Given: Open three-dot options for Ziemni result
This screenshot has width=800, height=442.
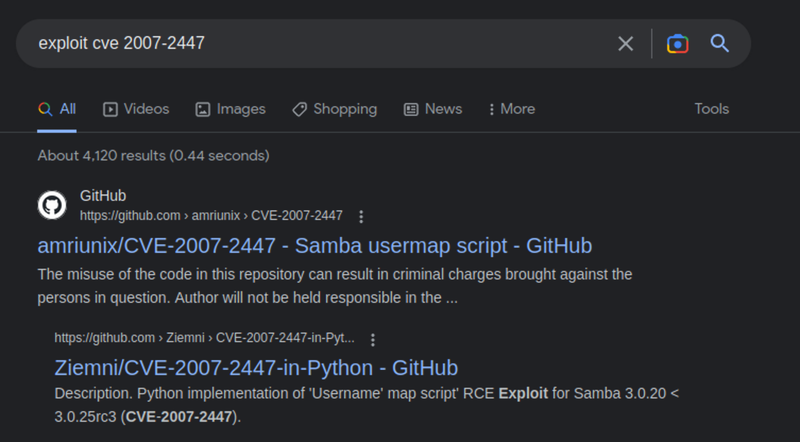Looking at the screenshot, I should click(x=373, y=339).
